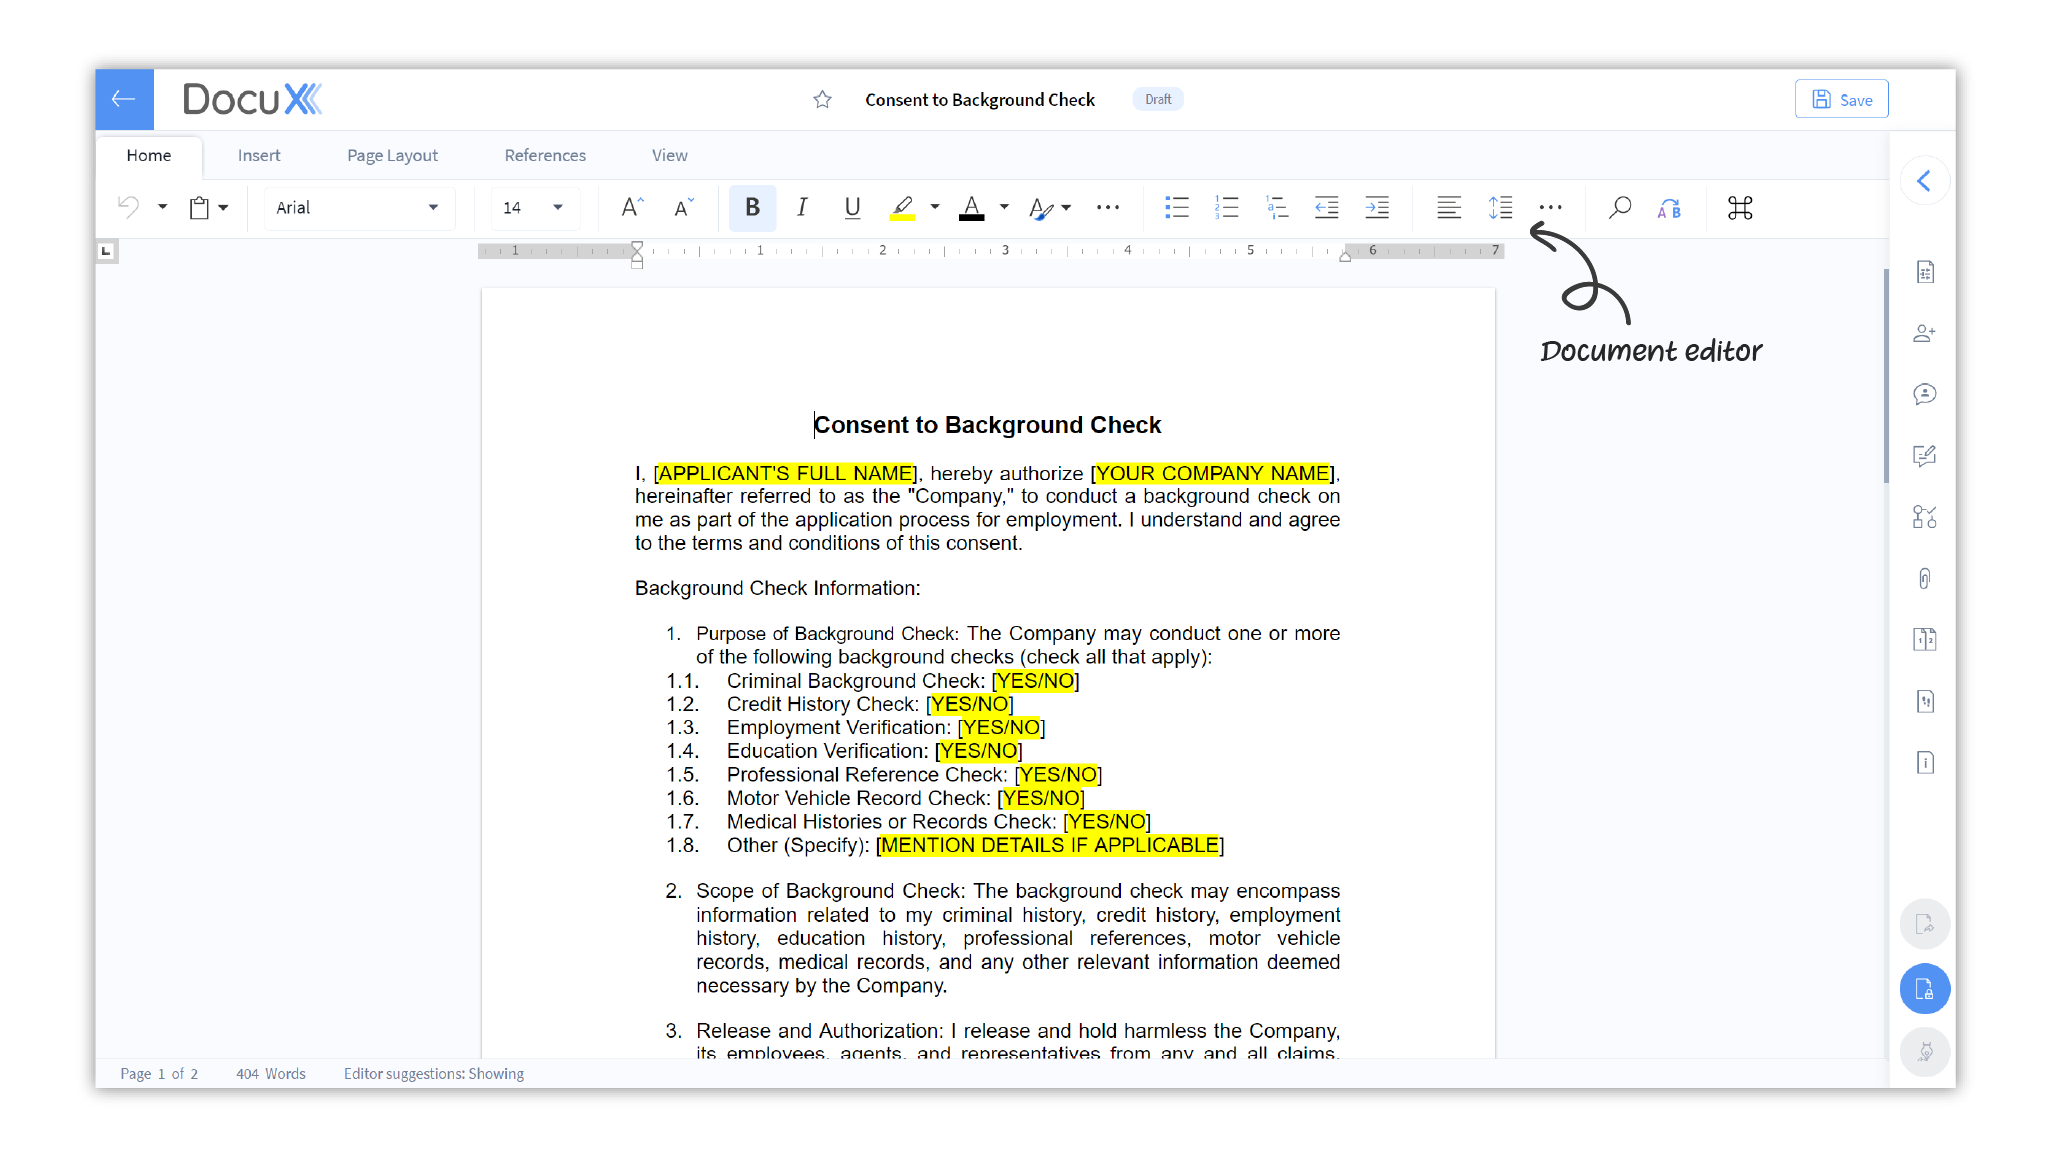Open the Replace AB tool
Screen dimensions: 2051x1153
click(x=1669, y=208)
